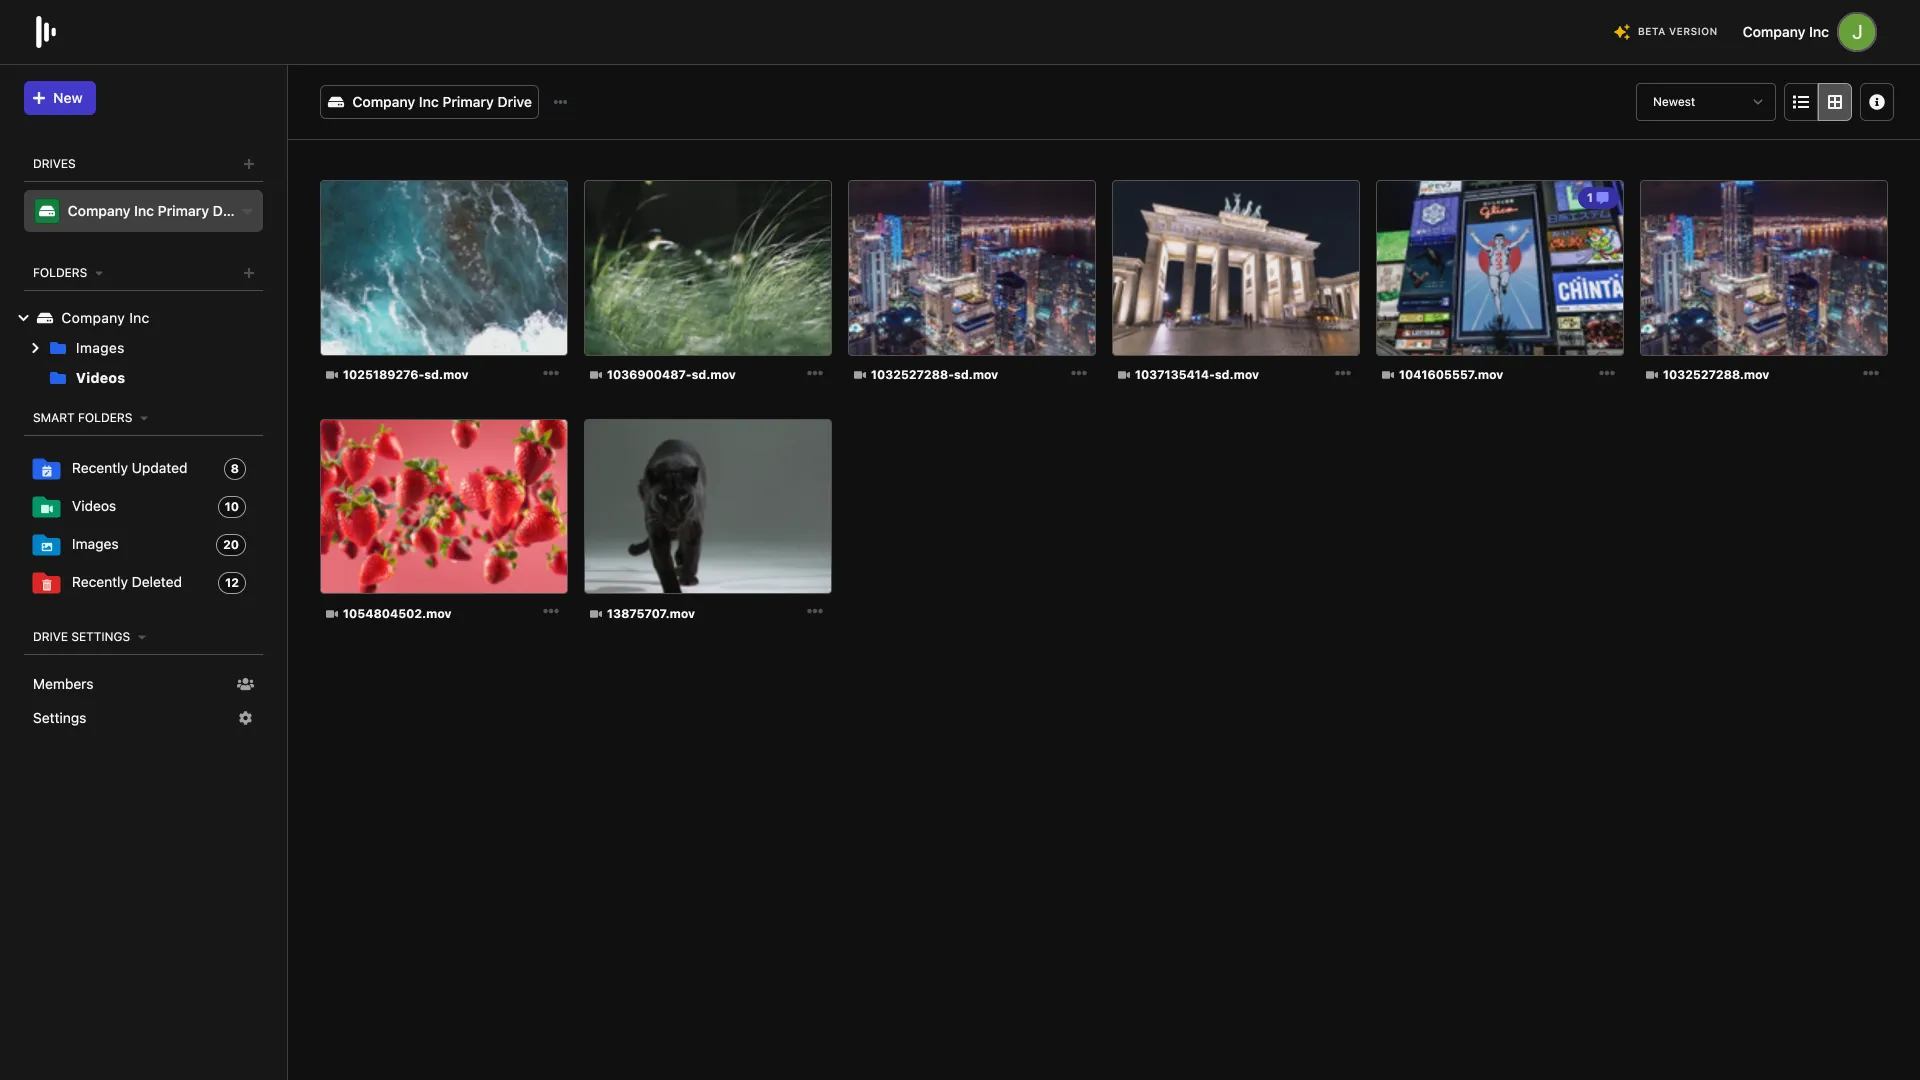Open the comment badge on 1041605557.mov
Screen dimensions: 1920x1080
click(x=1596, y=198)
